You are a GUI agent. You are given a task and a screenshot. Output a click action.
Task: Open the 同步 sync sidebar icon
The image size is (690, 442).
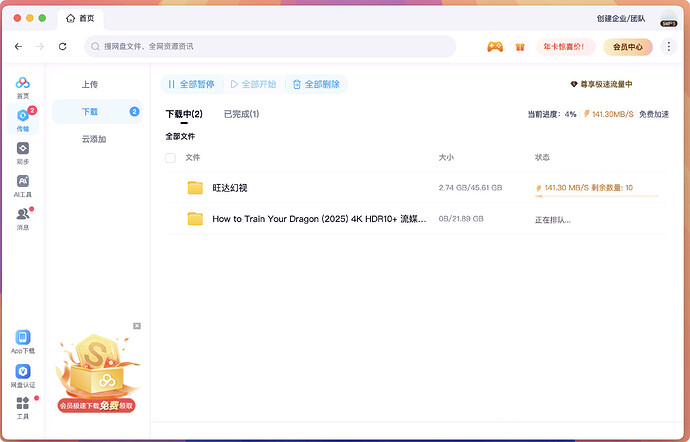coord(22,153)
